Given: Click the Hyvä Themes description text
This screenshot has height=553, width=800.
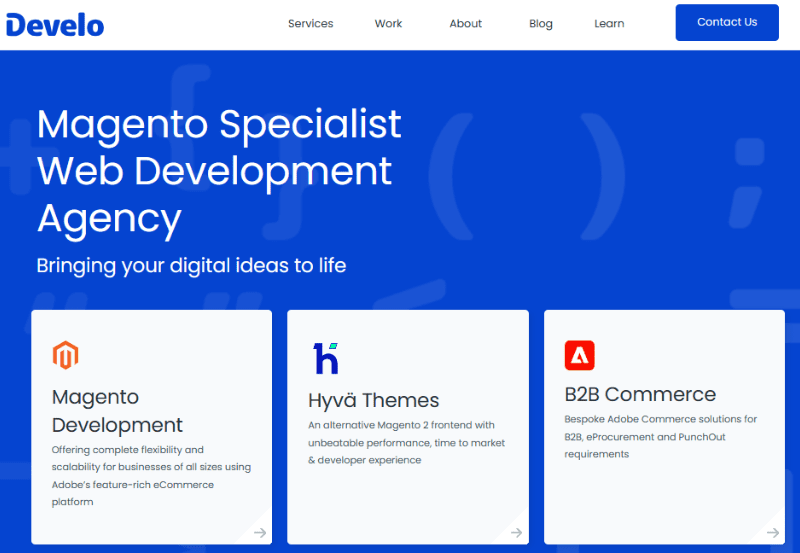Looking at the screenshot, I should 406,442.
